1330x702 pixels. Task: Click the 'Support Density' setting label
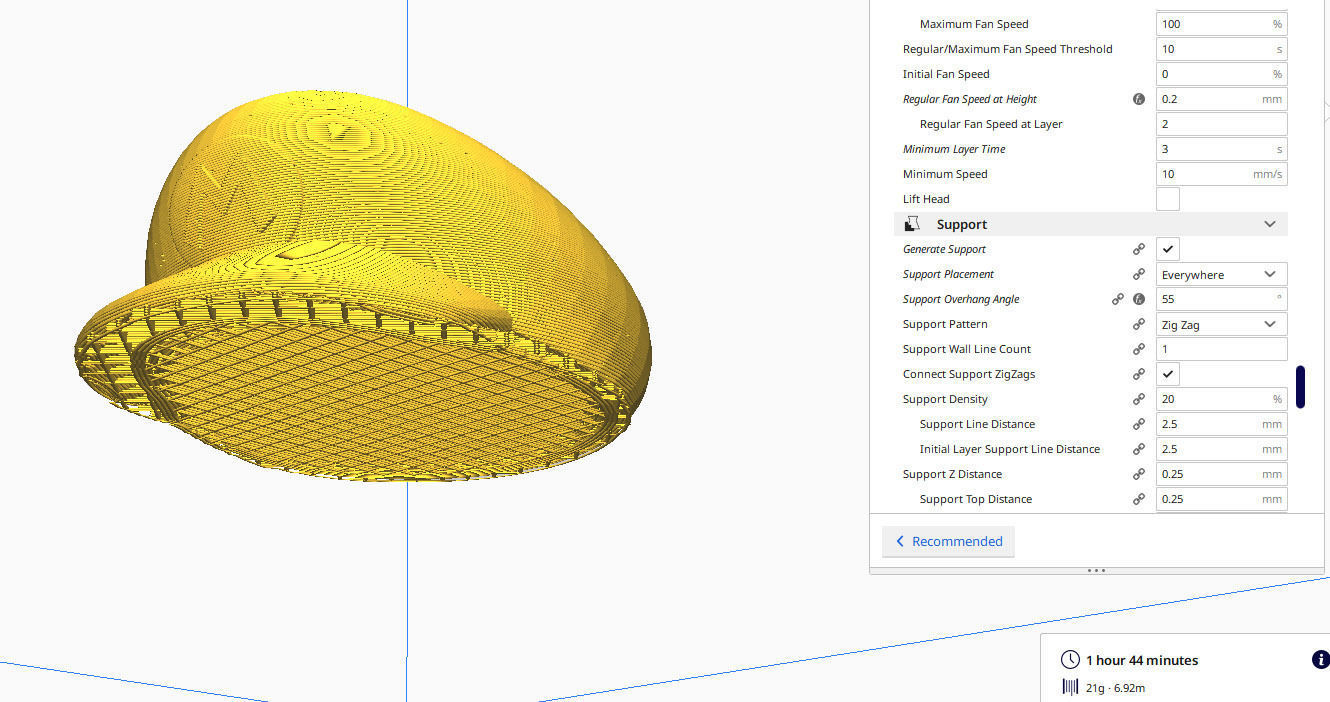coord(945,399)
